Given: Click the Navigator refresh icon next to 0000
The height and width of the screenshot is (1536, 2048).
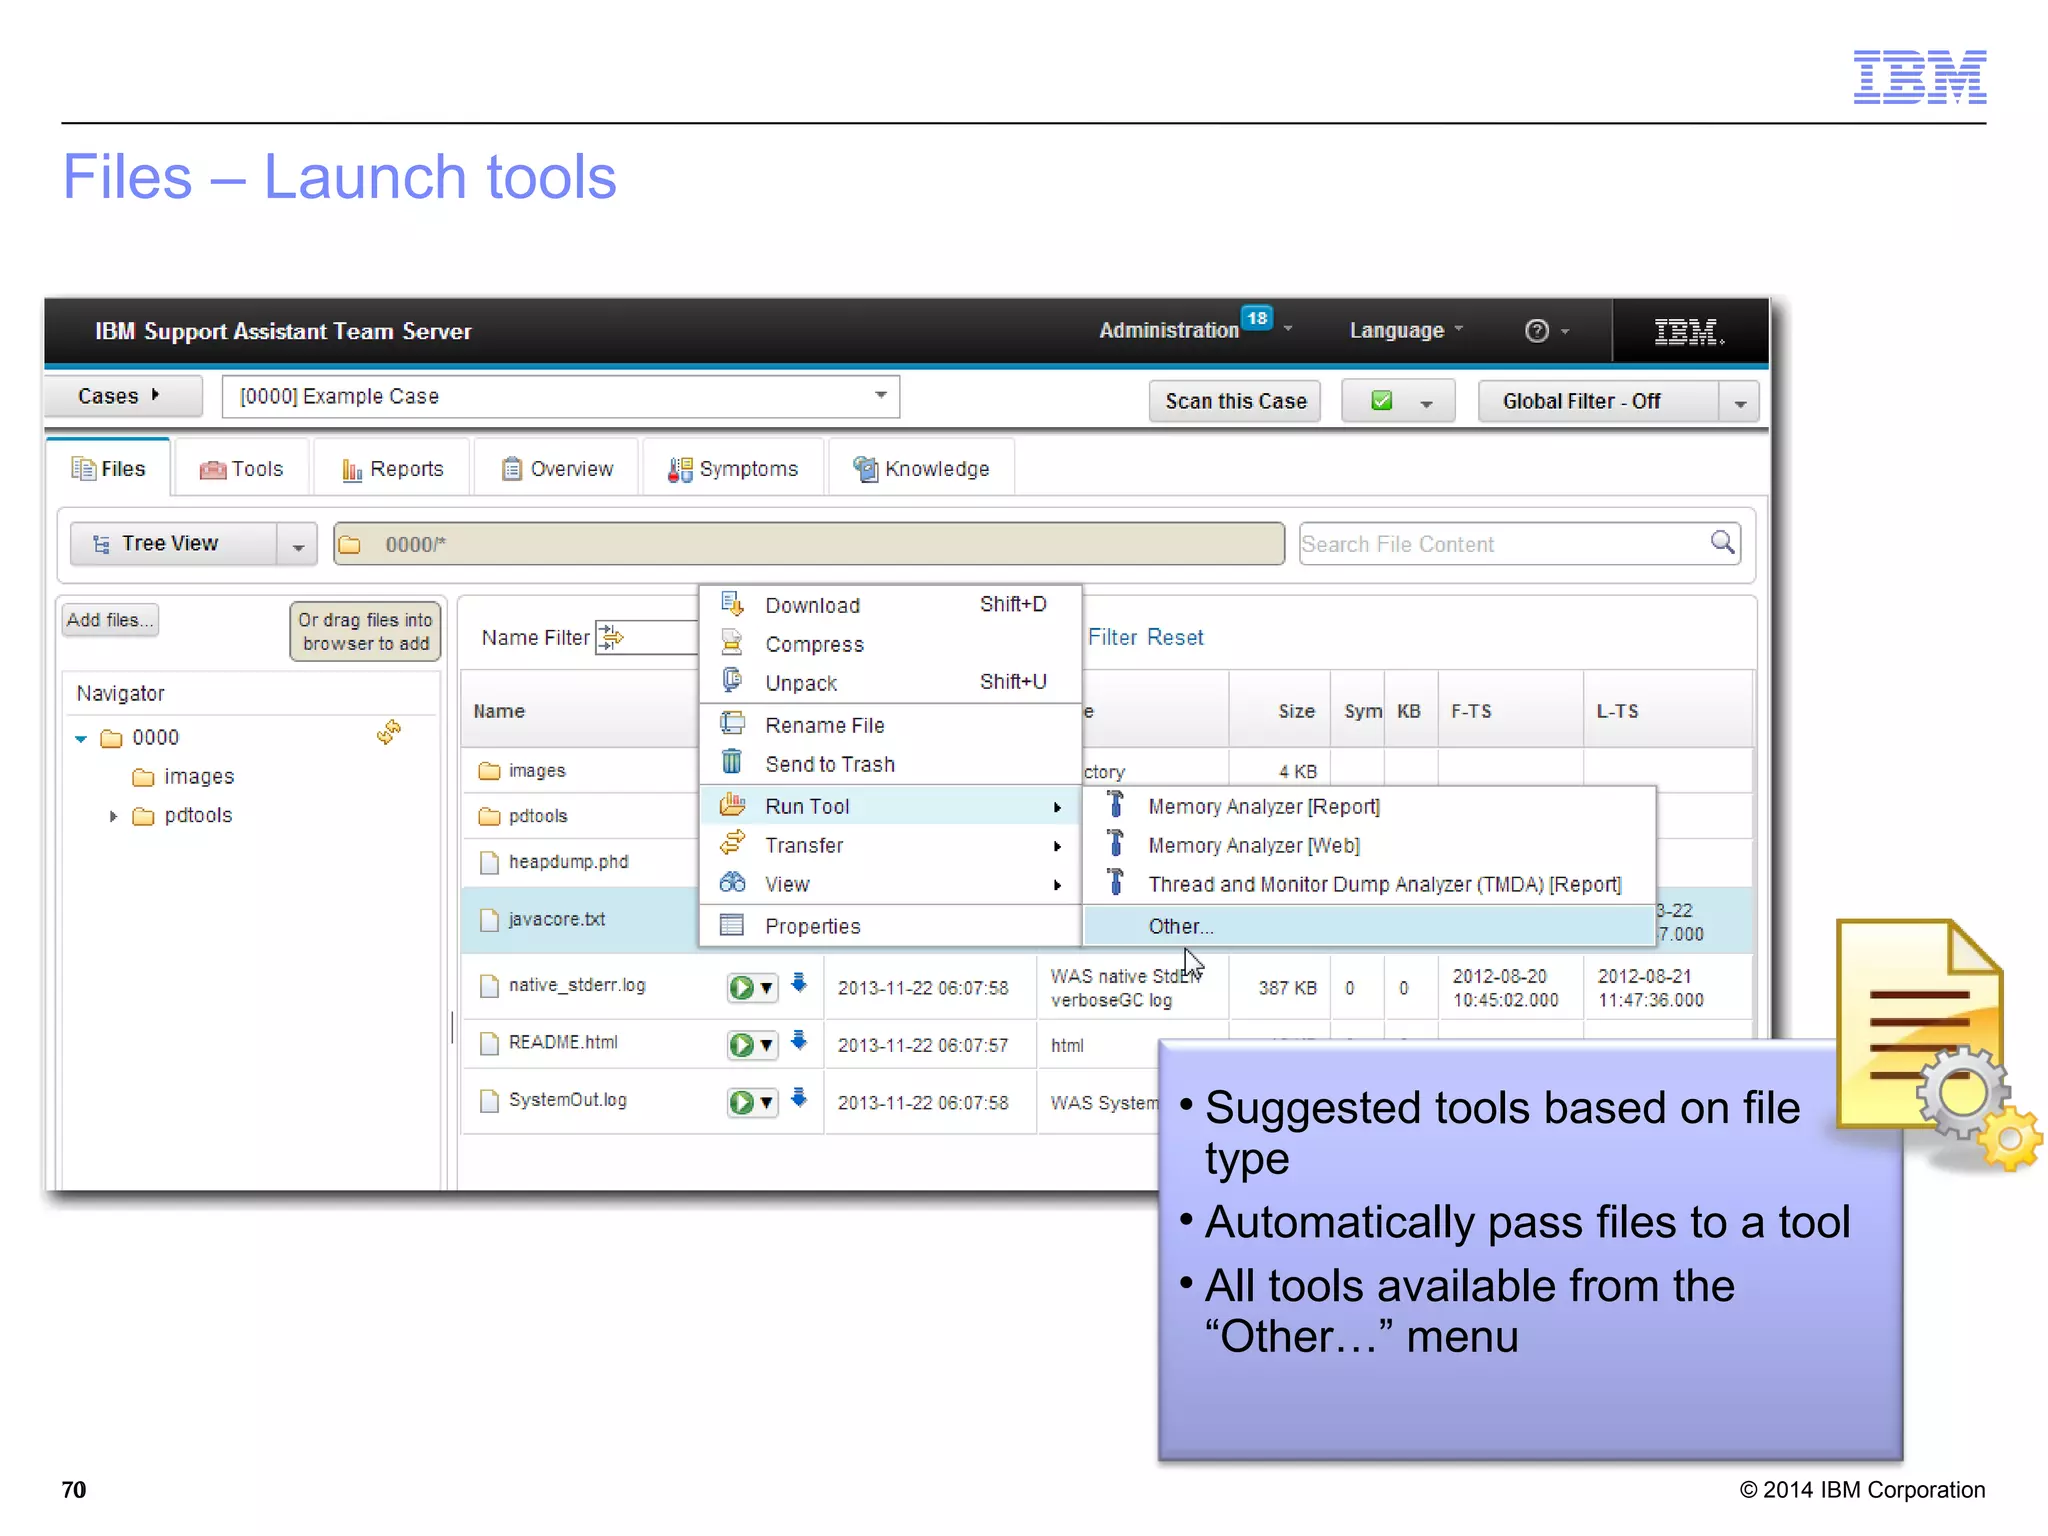Looking at the screenshot, I should coord(389,732).
